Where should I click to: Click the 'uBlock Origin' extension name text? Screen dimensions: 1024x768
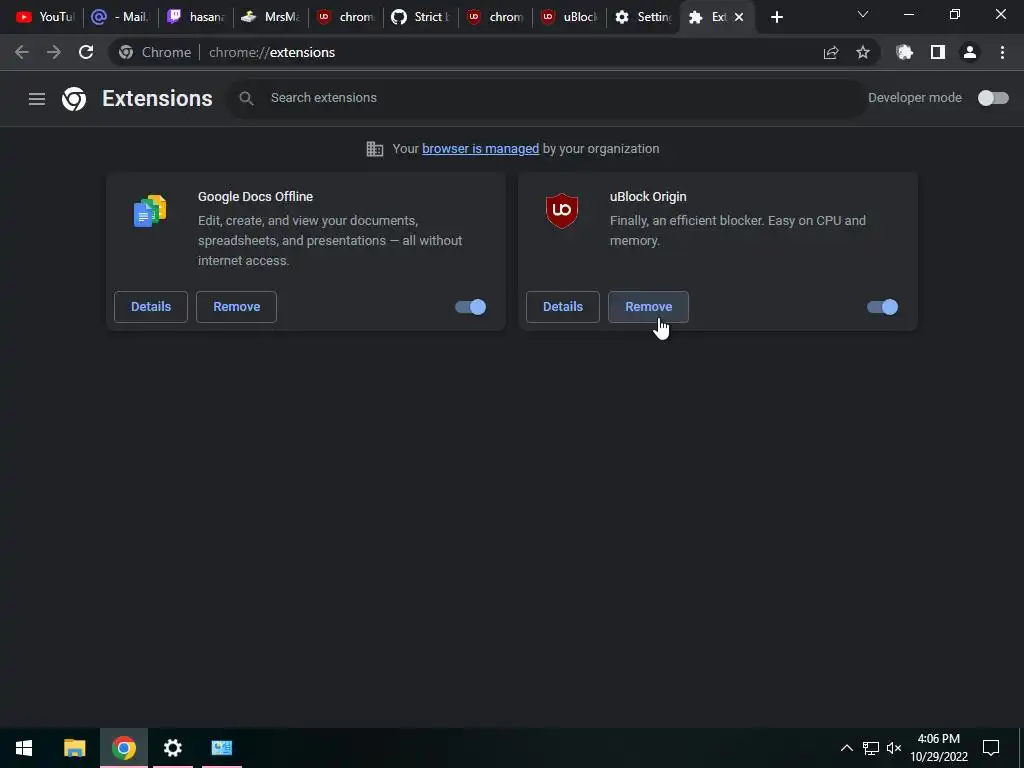point(648,197)
